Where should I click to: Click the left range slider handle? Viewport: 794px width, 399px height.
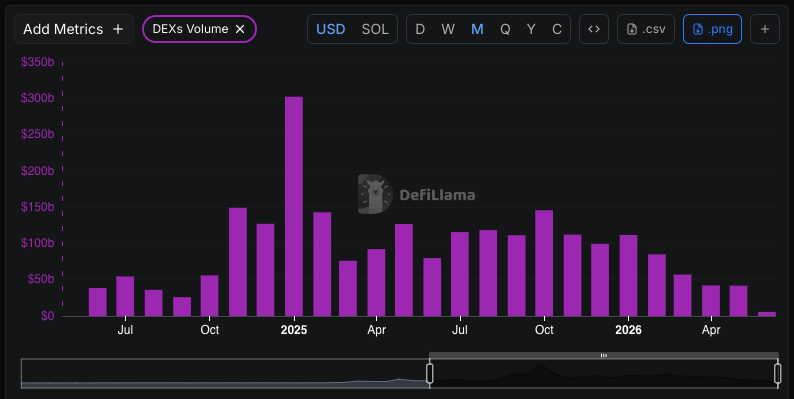[x=429, y=373]
